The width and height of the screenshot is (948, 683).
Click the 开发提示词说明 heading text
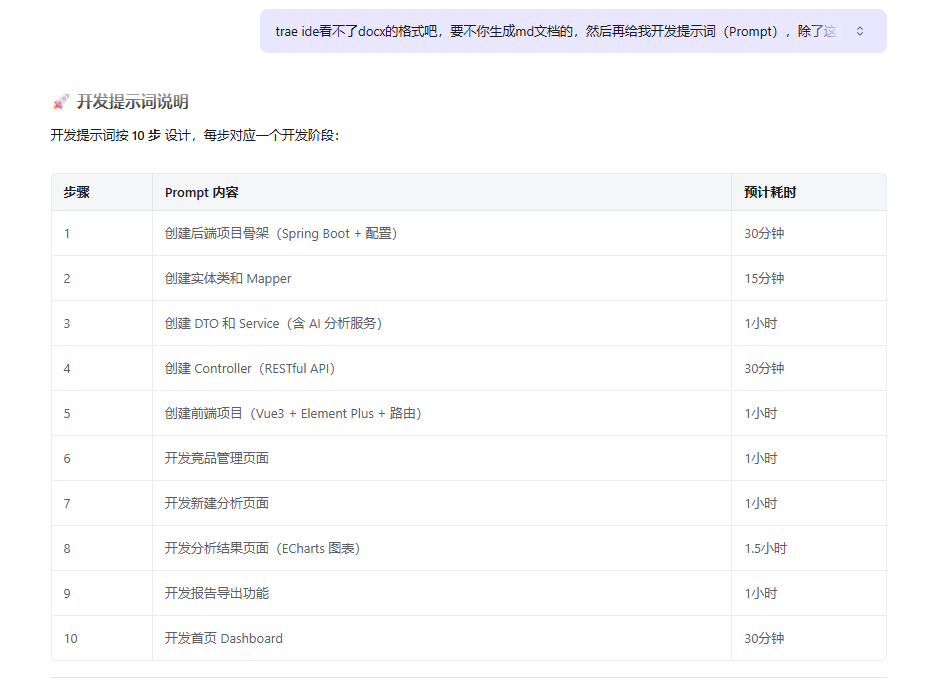click(x=132, y=102)
